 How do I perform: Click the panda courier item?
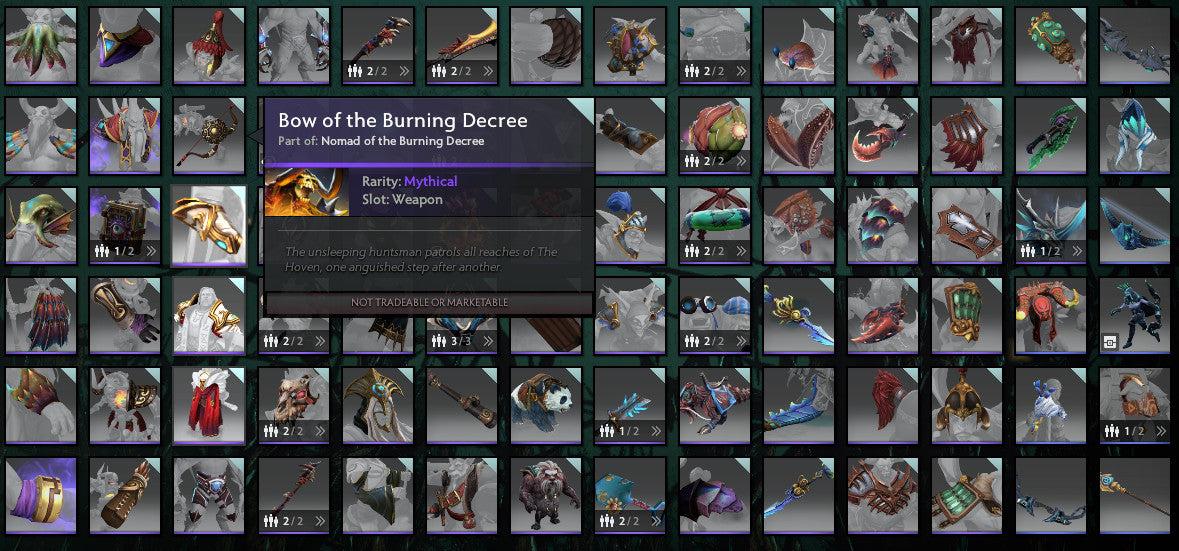pos(546,406)
